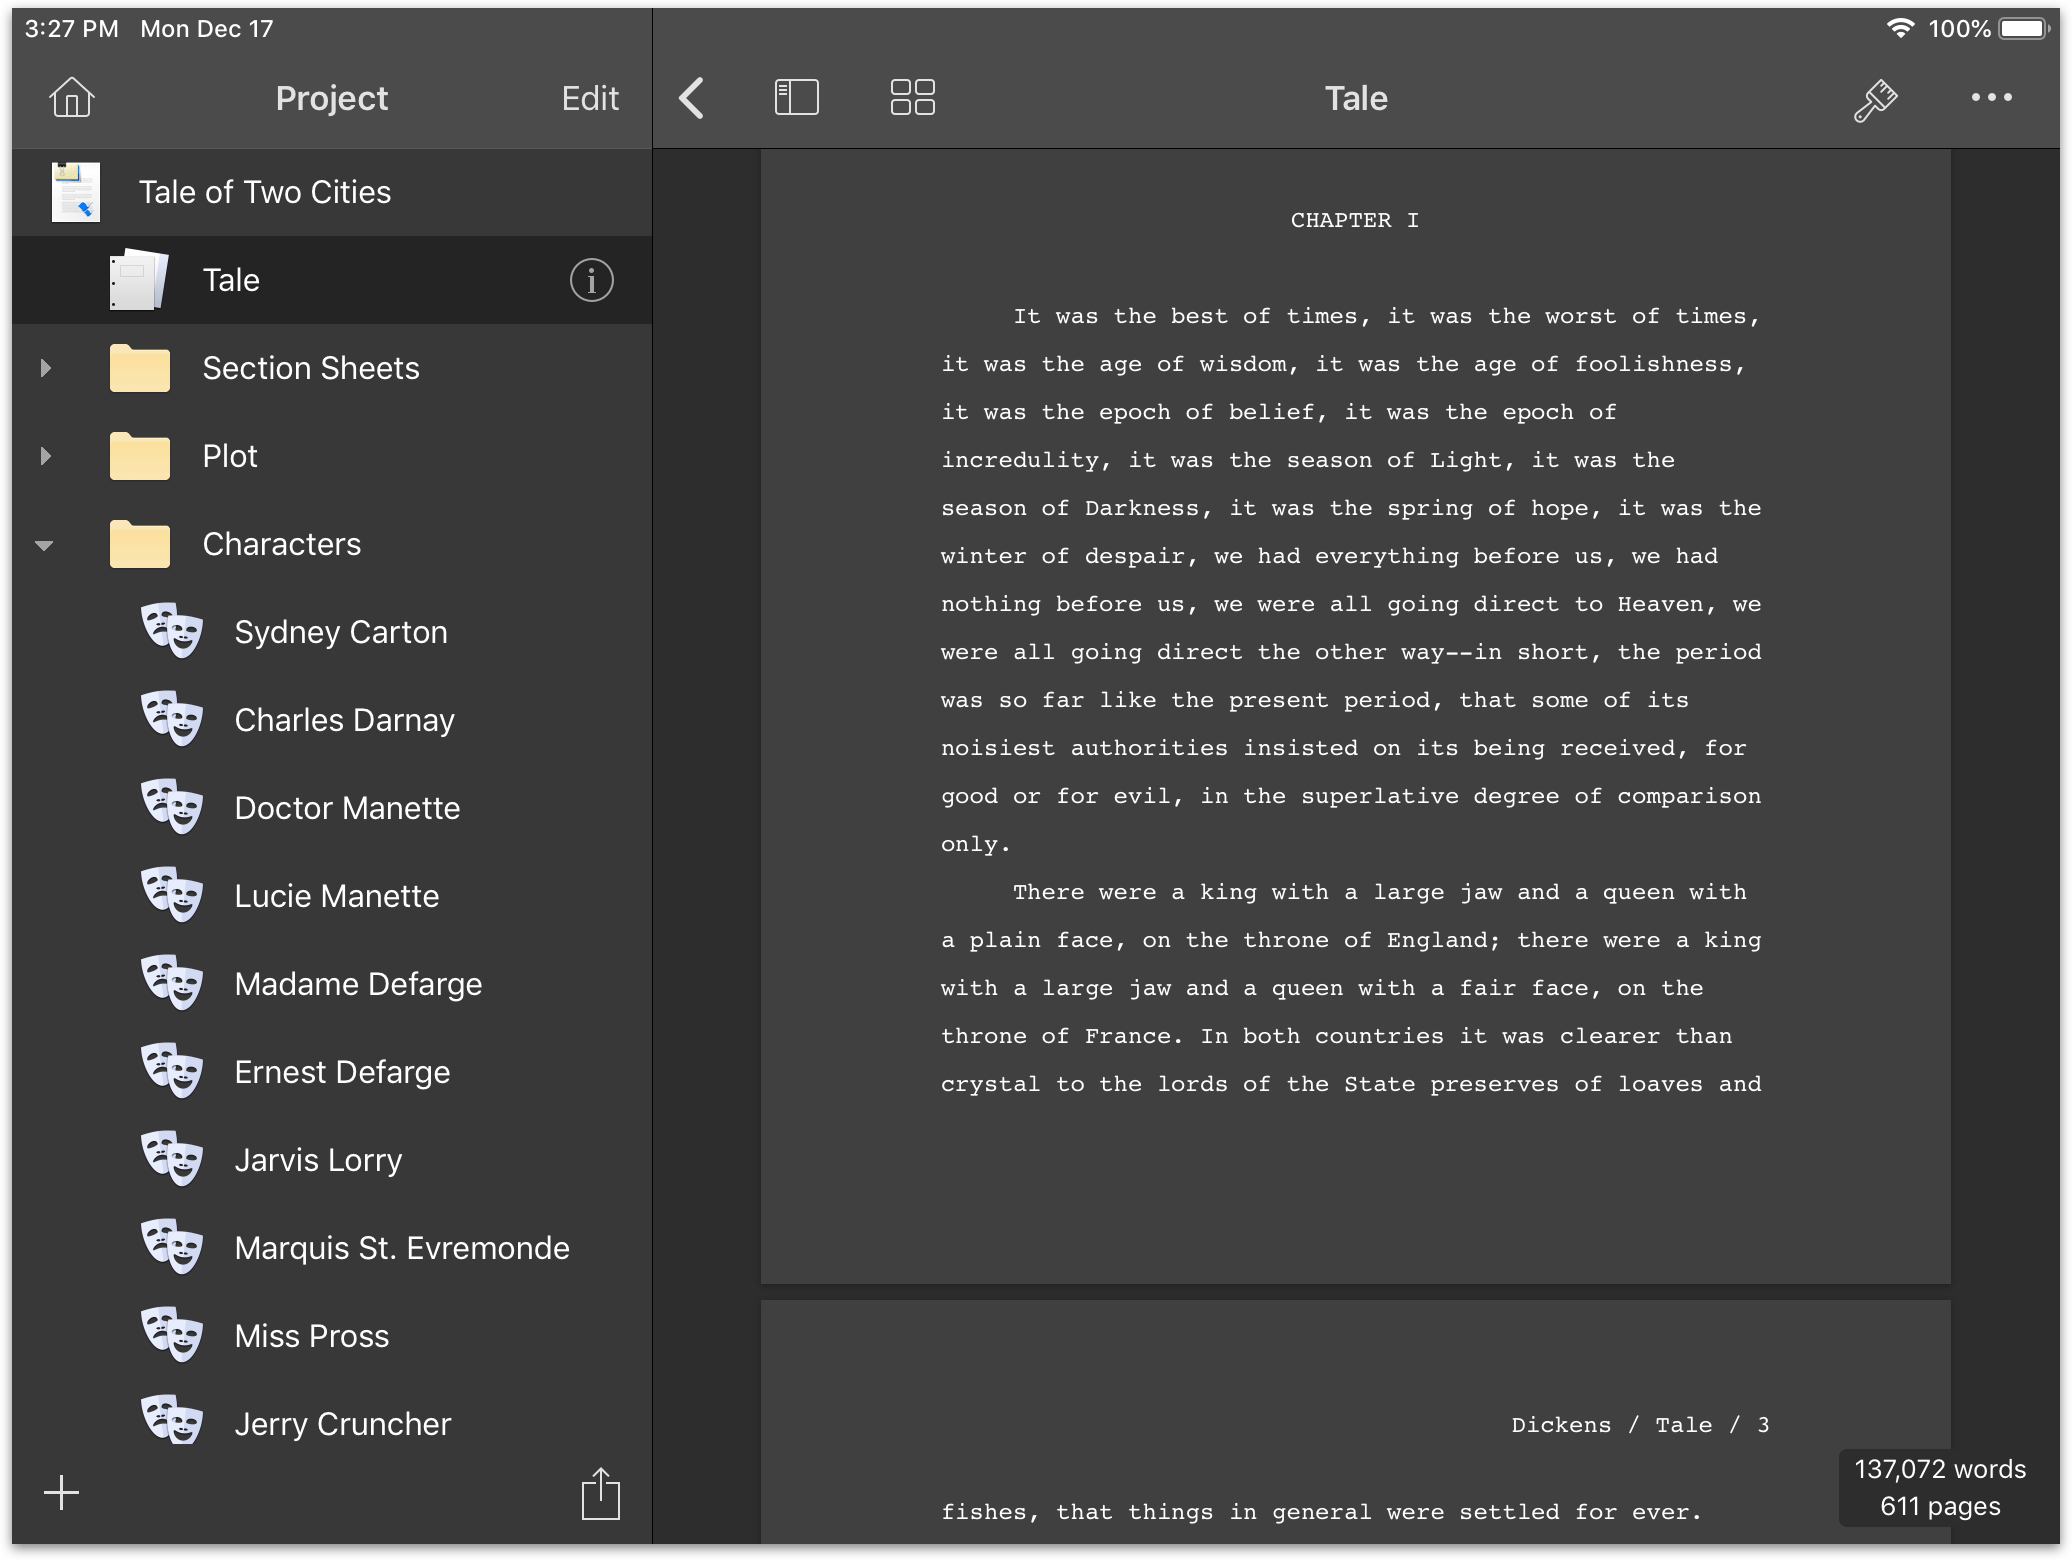Open Madame Defarge masks icon

(x=172, y=983)
